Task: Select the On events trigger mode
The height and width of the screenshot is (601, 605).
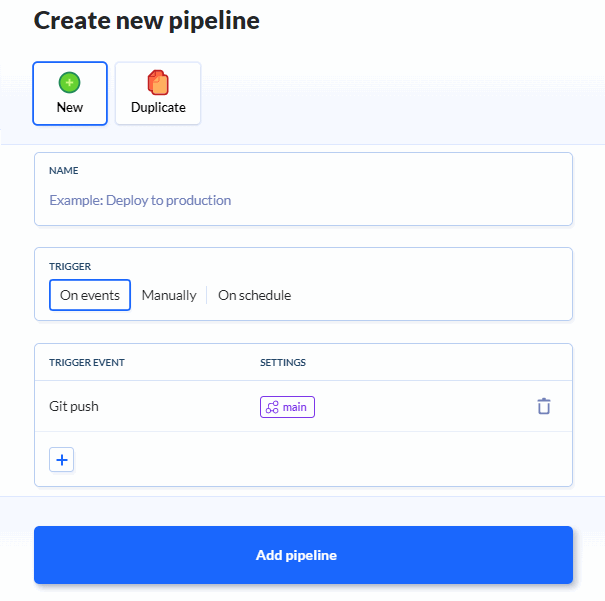Action: coord(90,295)
